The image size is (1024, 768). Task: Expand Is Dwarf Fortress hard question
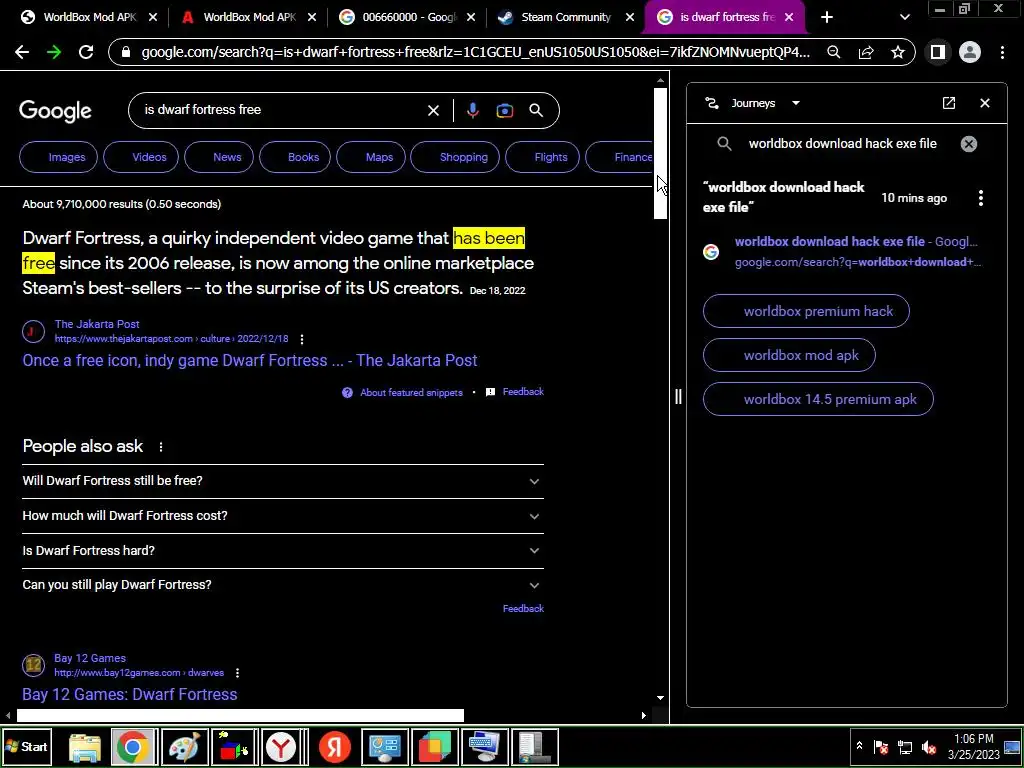point(283,551)
